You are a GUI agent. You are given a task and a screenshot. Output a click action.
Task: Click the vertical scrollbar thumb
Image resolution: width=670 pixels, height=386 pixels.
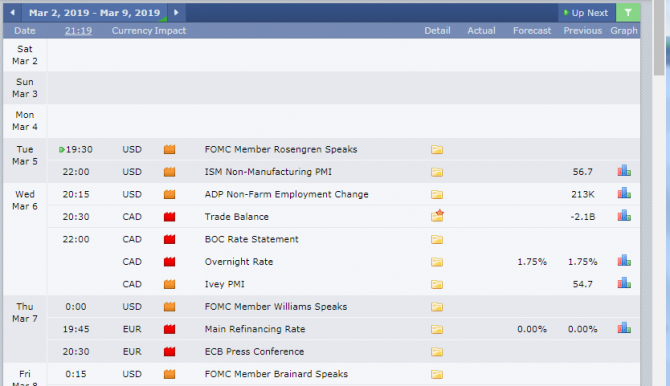[659, 38]
